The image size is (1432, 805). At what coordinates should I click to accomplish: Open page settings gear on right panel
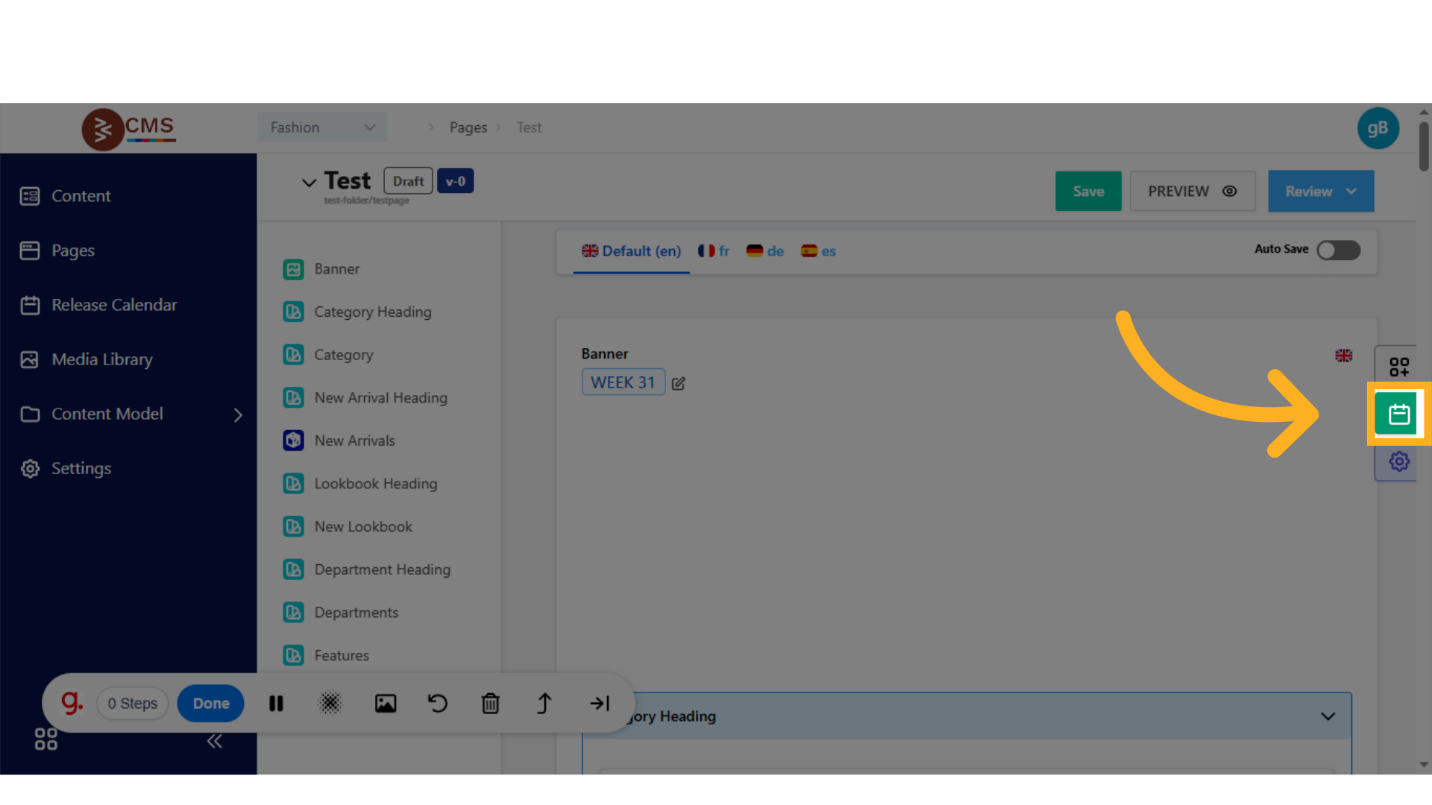tap(1398, 461)
